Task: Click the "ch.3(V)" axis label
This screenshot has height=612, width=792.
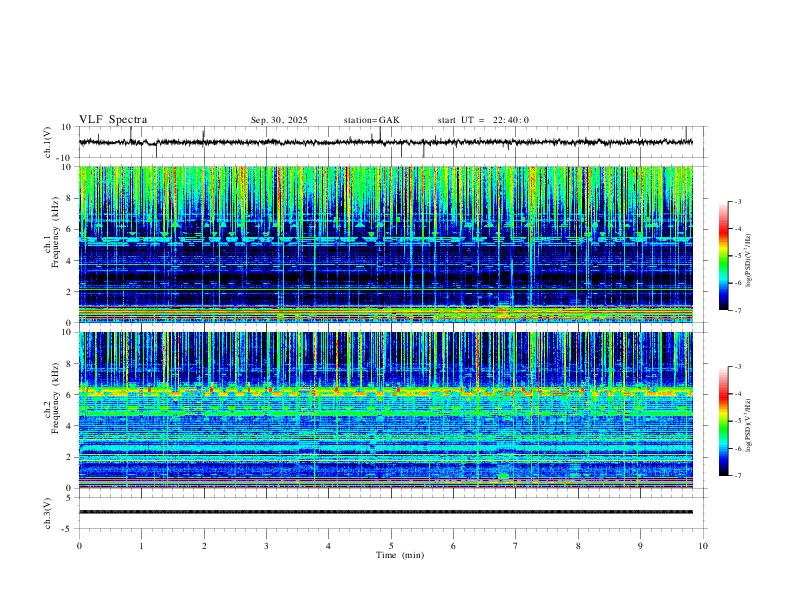Action: (48, 513)
